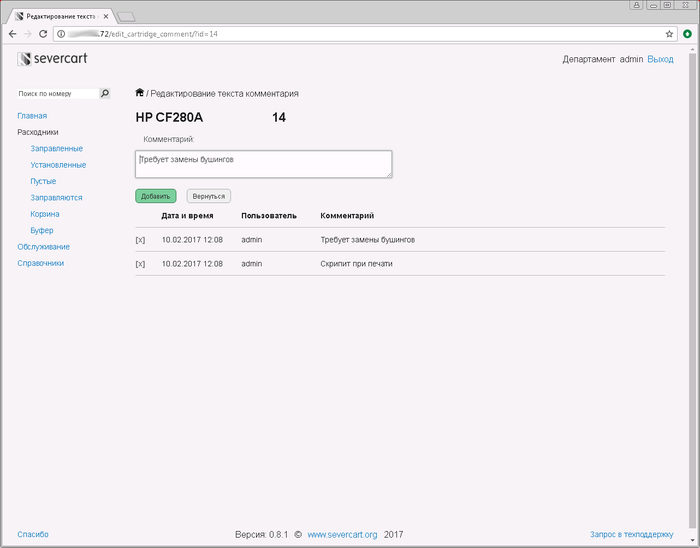Click the browser back arrow
Viewport: 700px width, 548px height.
click(x=12, y=34)
